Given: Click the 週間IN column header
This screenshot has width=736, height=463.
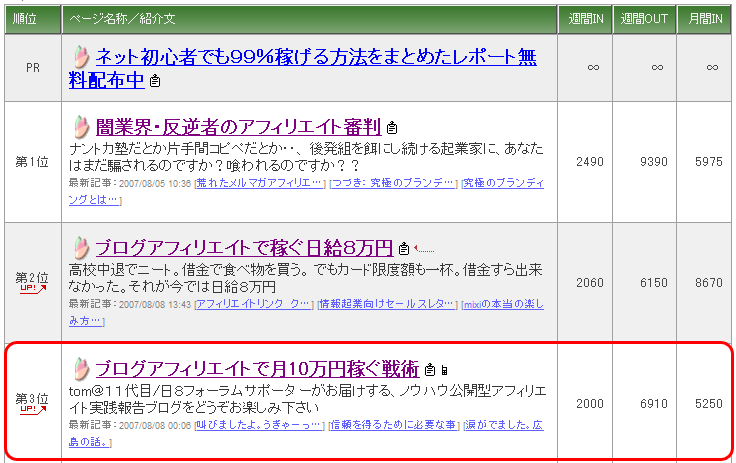Looking at the screenshot, I should [x=585, y=19].
